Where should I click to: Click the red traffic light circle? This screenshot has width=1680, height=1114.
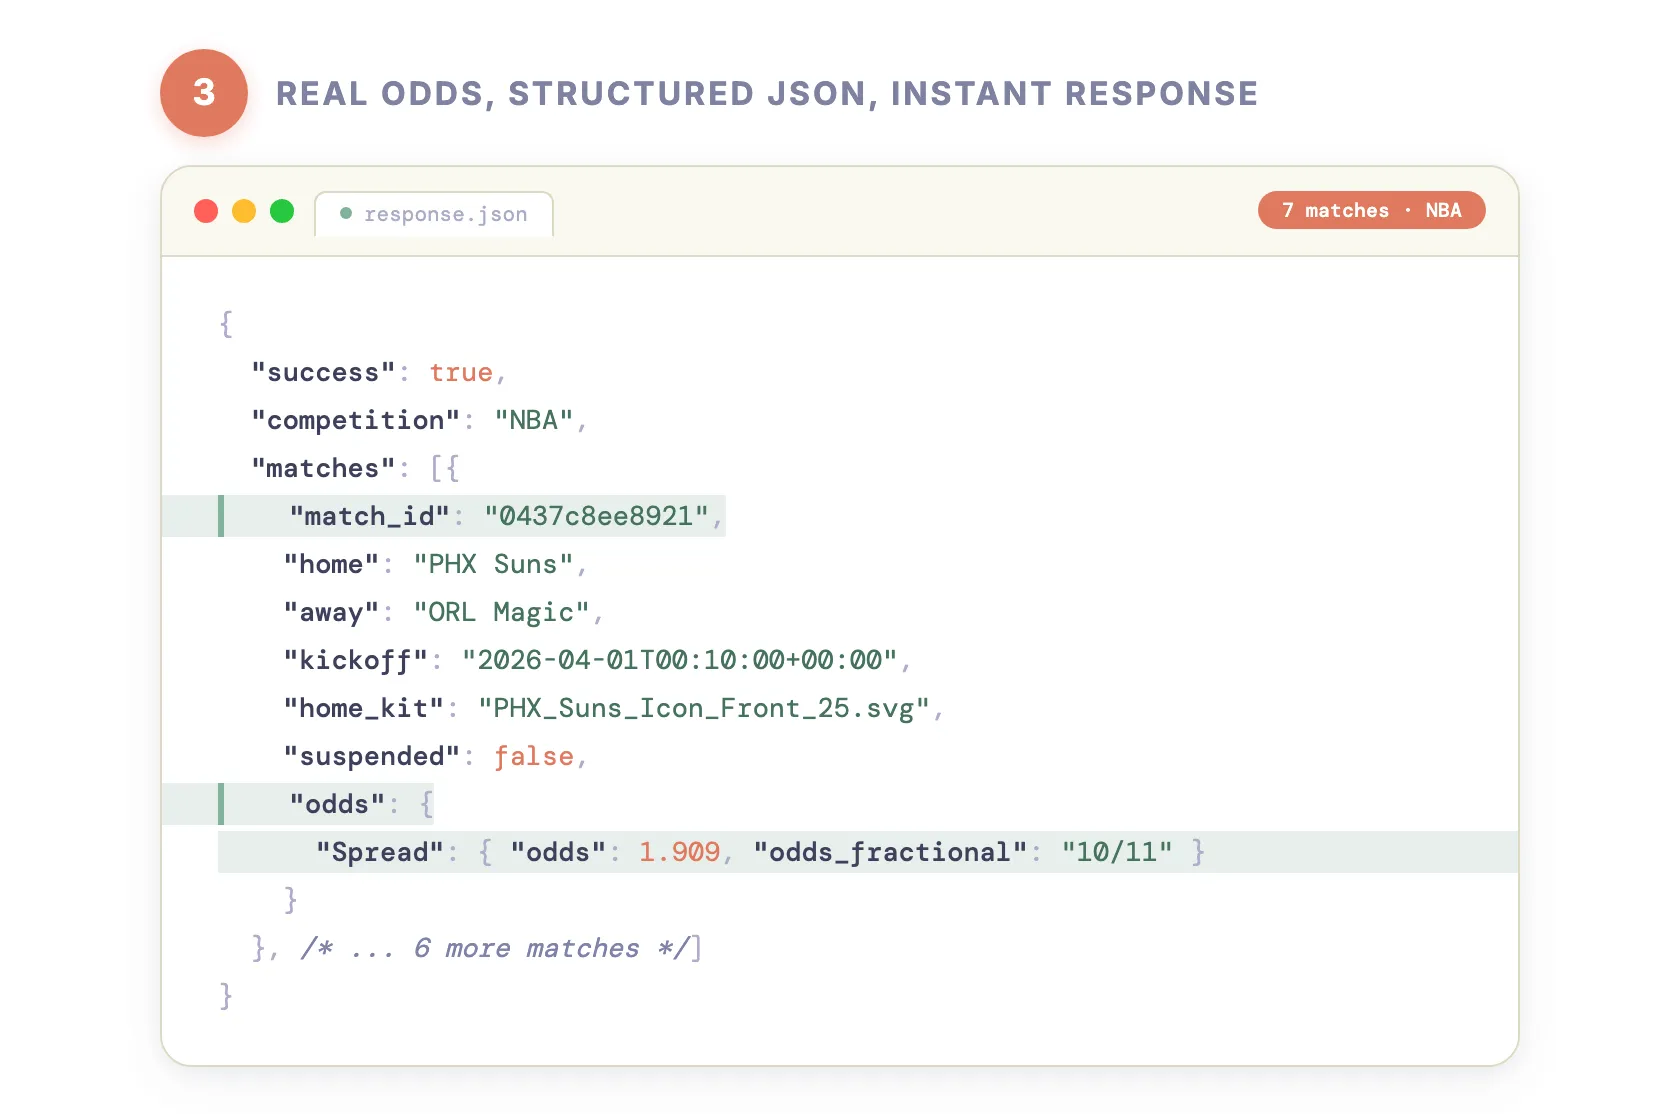point(206,211)
